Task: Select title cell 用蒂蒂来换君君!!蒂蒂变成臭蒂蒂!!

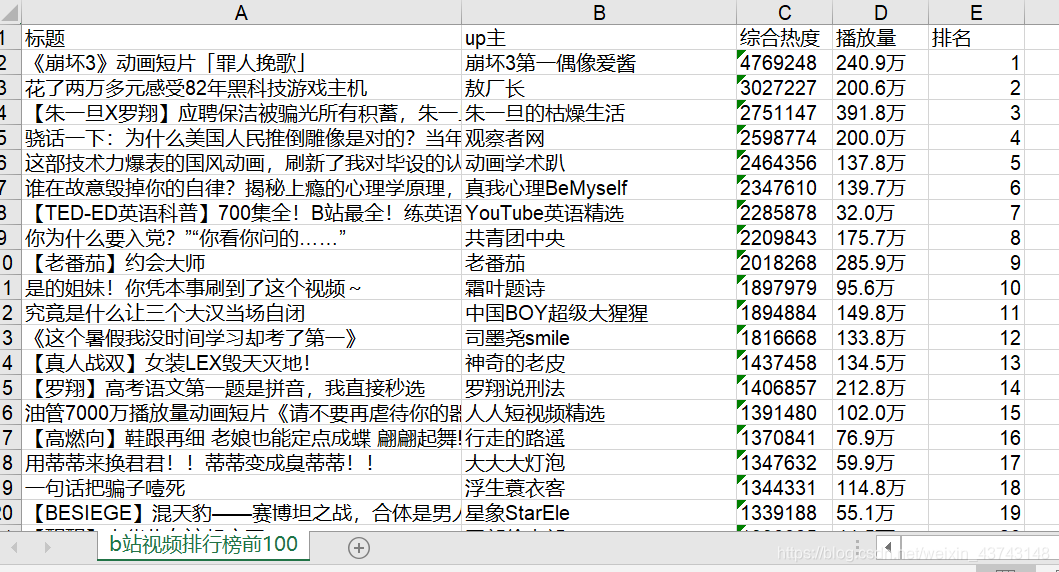Action: (241, 463)
